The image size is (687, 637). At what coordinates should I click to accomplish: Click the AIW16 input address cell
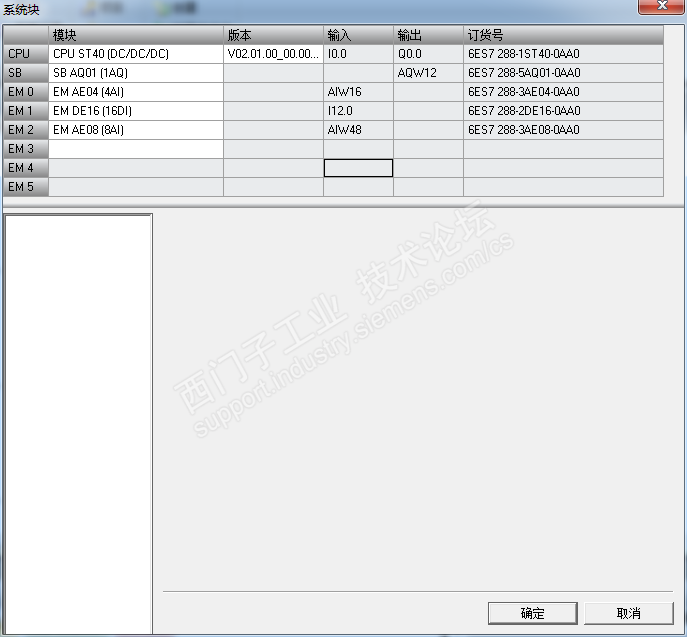(x=358, y=92)
